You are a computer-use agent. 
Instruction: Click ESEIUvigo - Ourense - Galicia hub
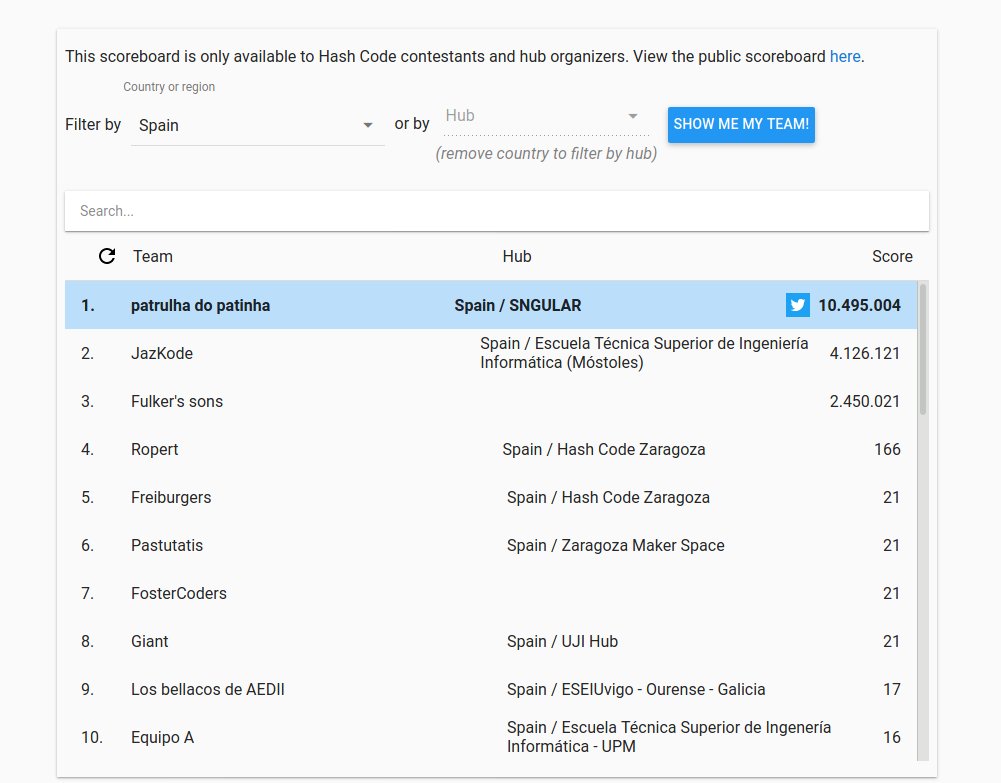(636, 689)
